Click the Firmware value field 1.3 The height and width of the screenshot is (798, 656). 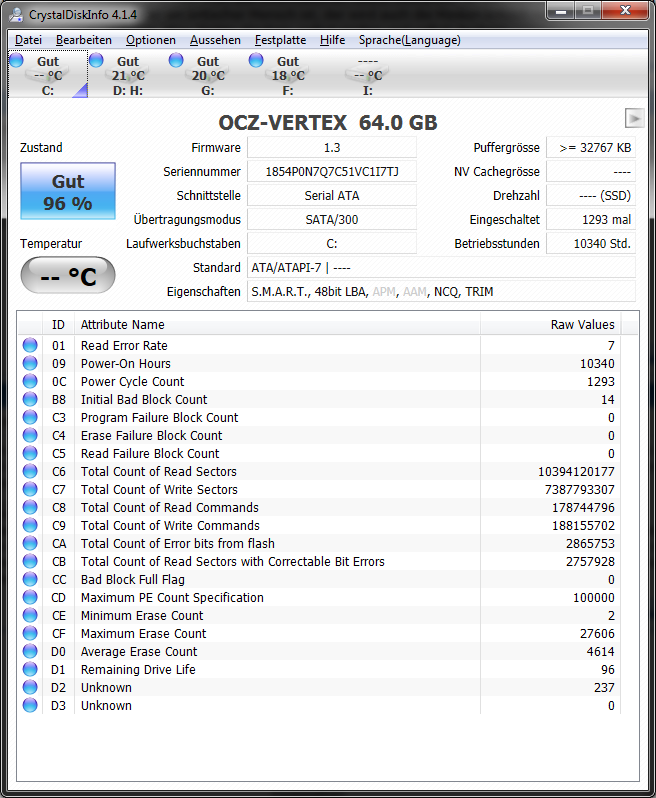pyautogui.click(x=332, y=148)
